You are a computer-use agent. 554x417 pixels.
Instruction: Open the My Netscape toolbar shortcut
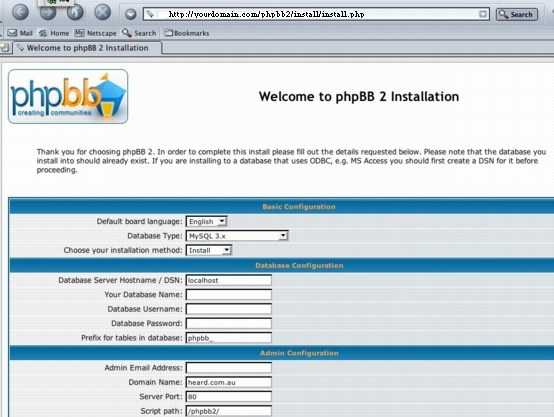click(95, 33)
